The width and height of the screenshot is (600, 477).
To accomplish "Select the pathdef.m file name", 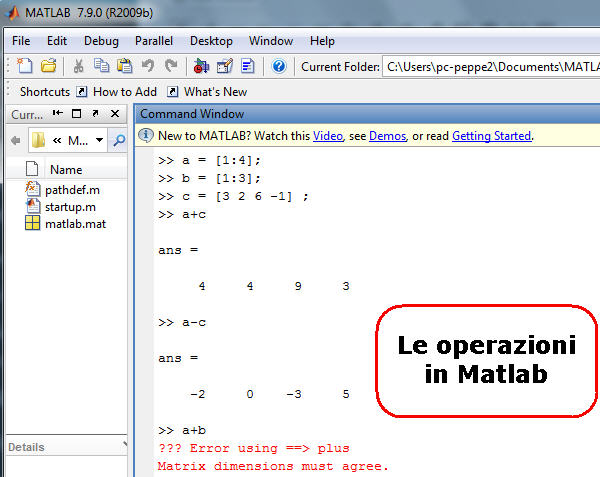I will tap(72, 190).
